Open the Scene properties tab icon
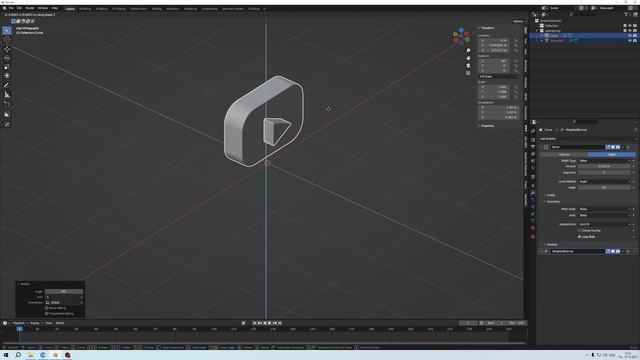 click(x=533, y=161)
